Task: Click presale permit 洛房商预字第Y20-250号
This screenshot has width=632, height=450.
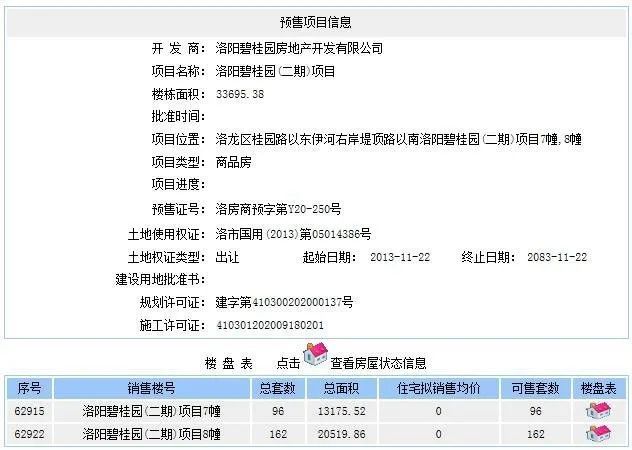Action: (x=278, y=209)
